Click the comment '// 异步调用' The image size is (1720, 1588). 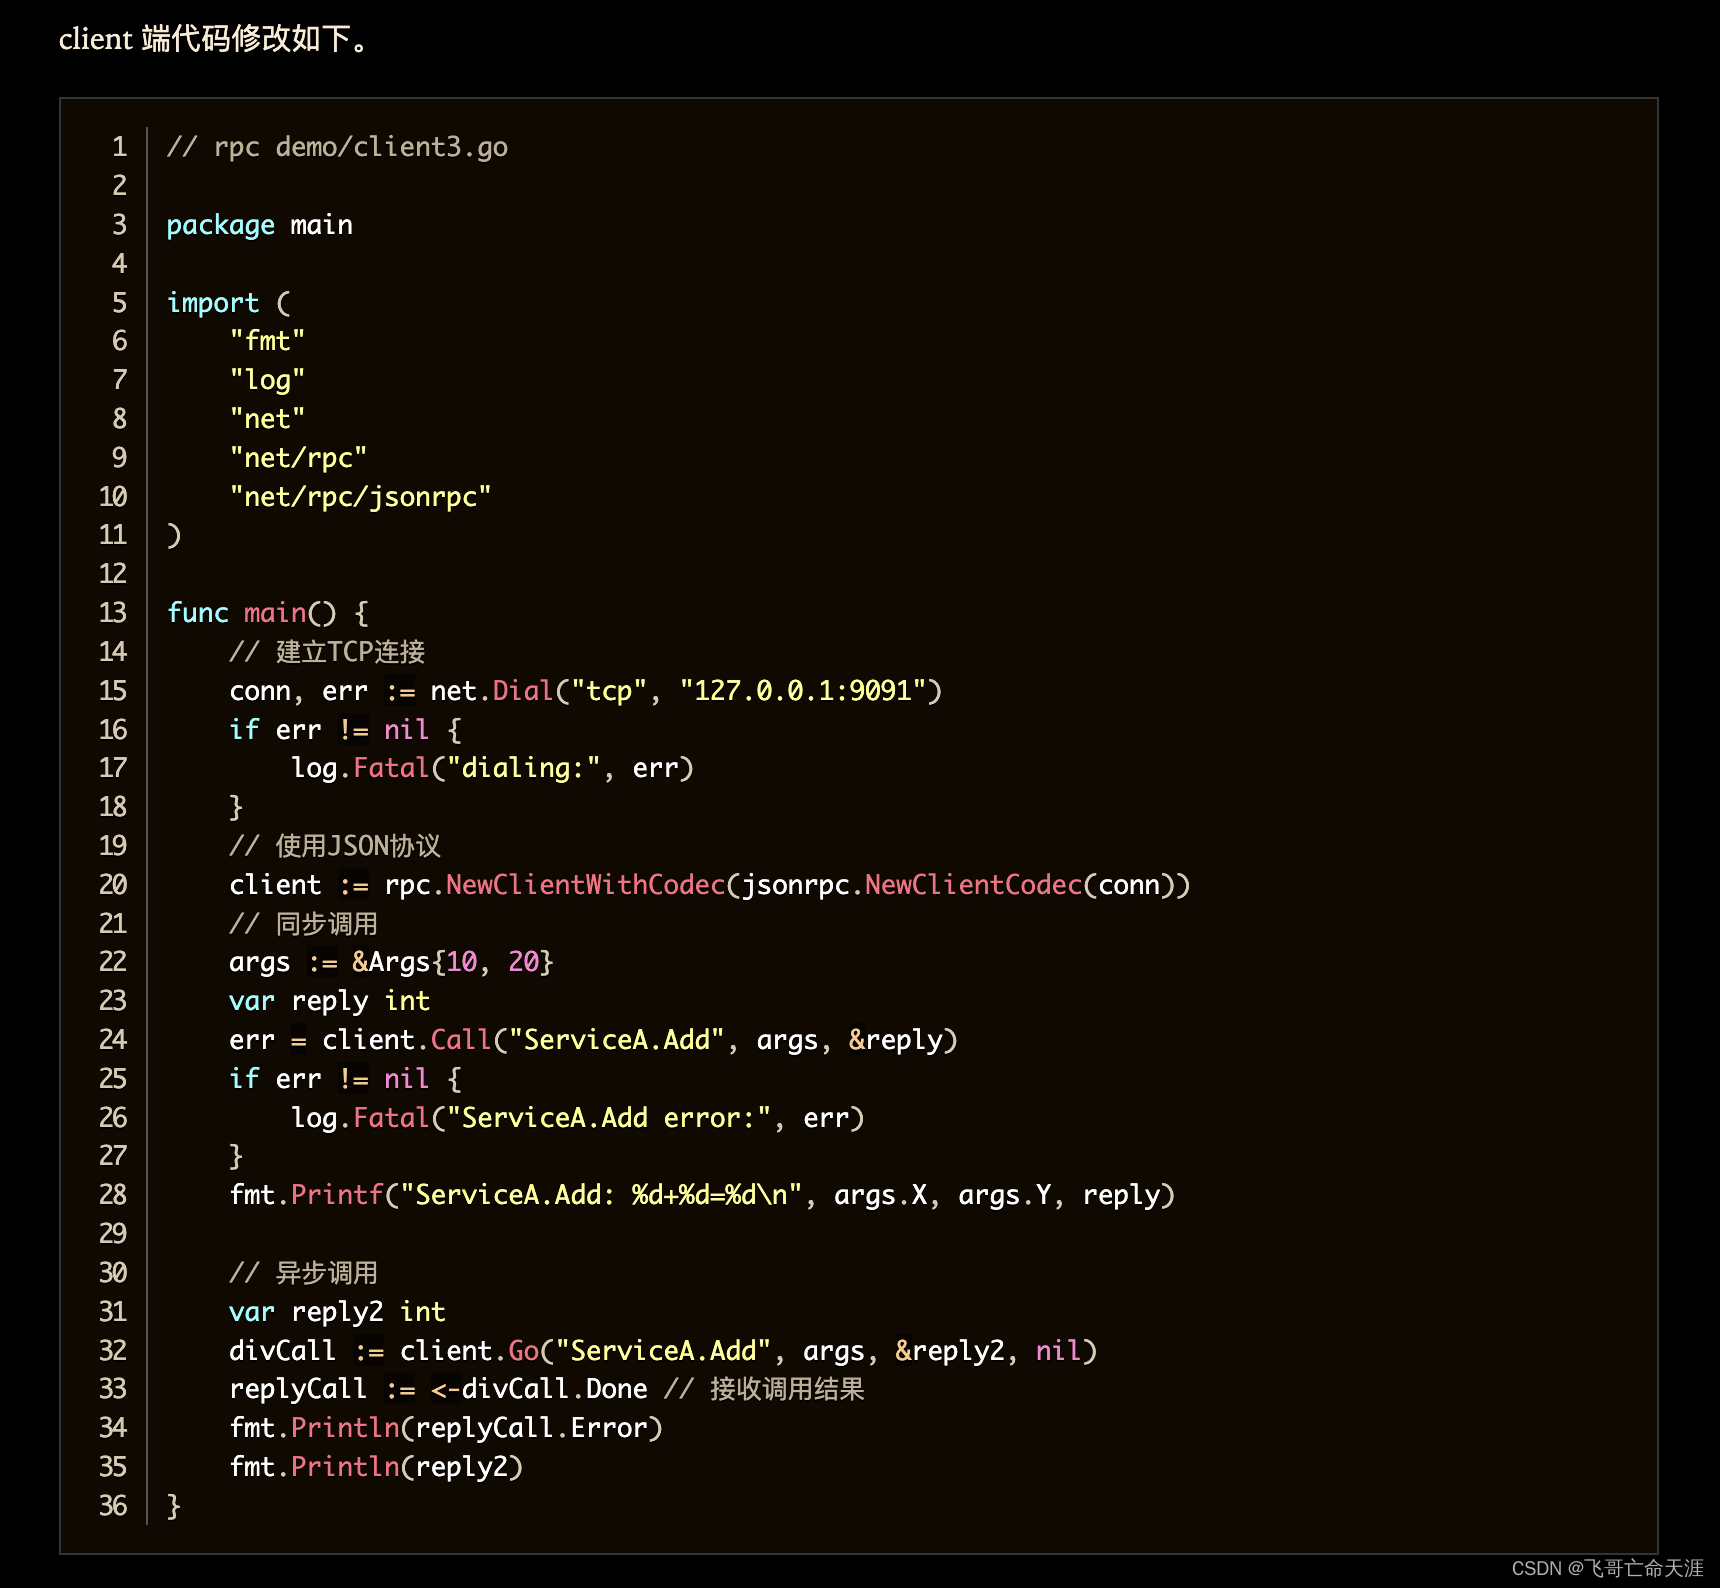(303, 1273)
